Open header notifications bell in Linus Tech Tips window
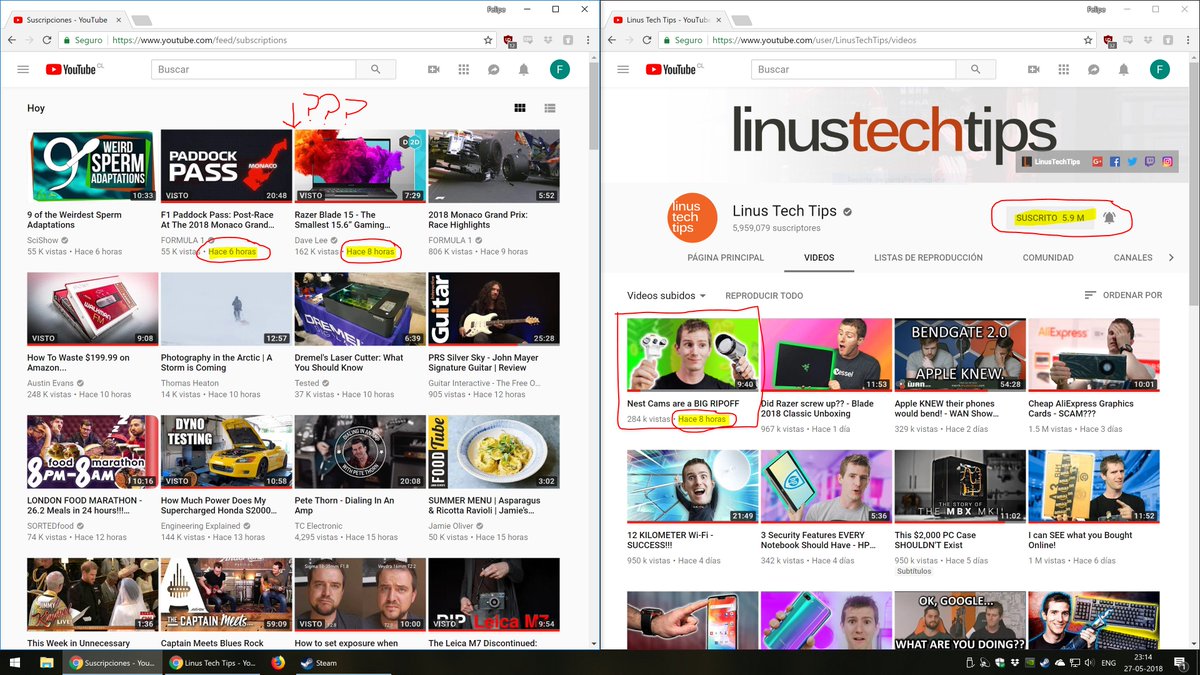The image size is (1200, 675). [1124, 69]
